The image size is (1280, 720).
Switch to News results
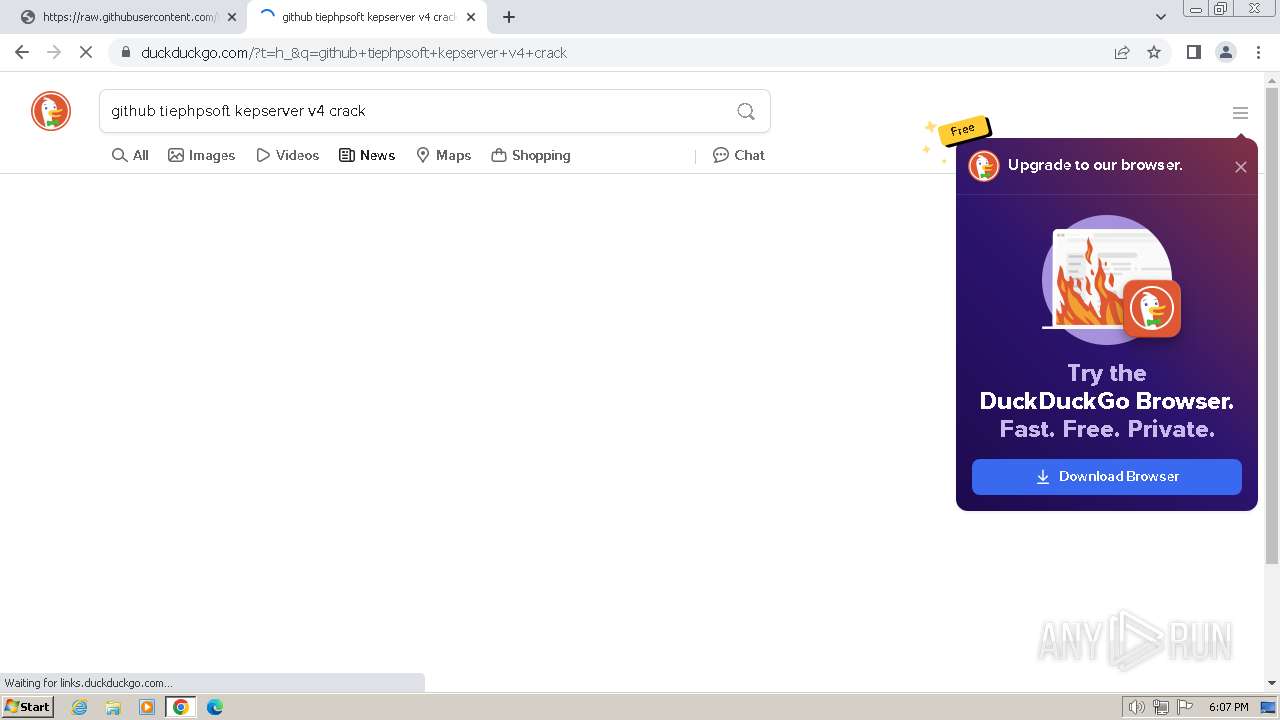pos(367,155)
